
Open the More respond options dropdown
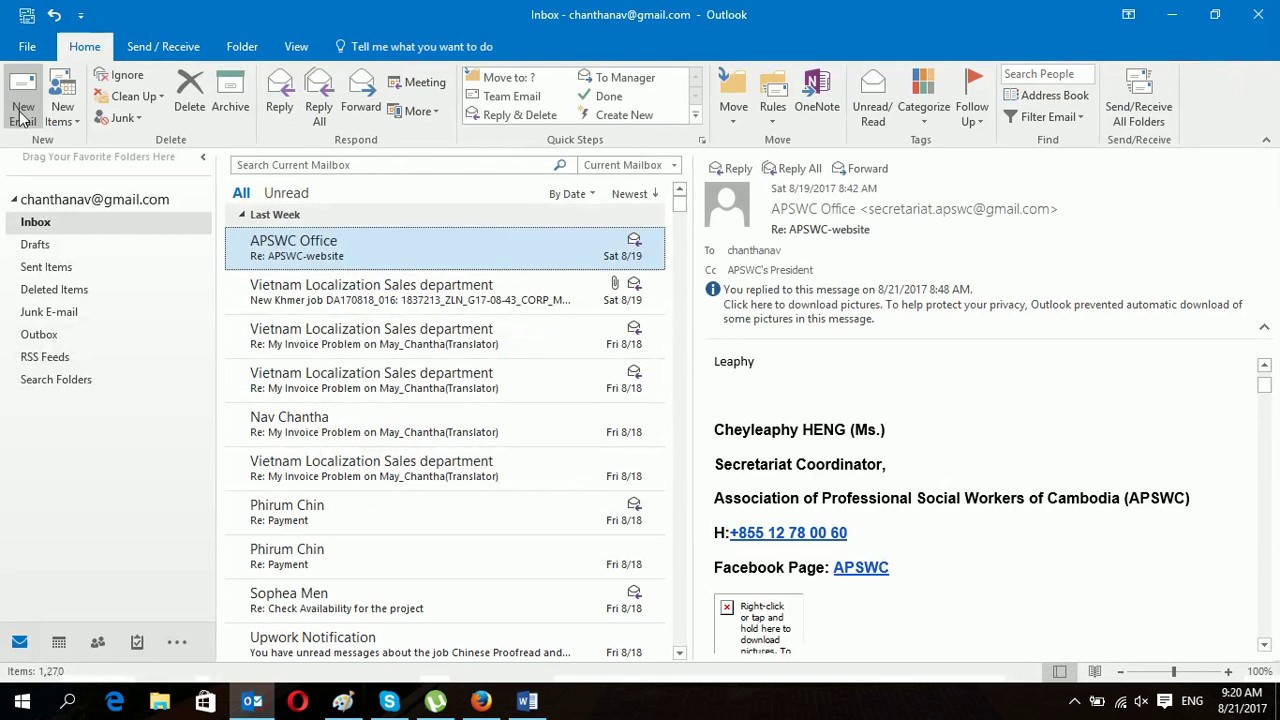413,111
